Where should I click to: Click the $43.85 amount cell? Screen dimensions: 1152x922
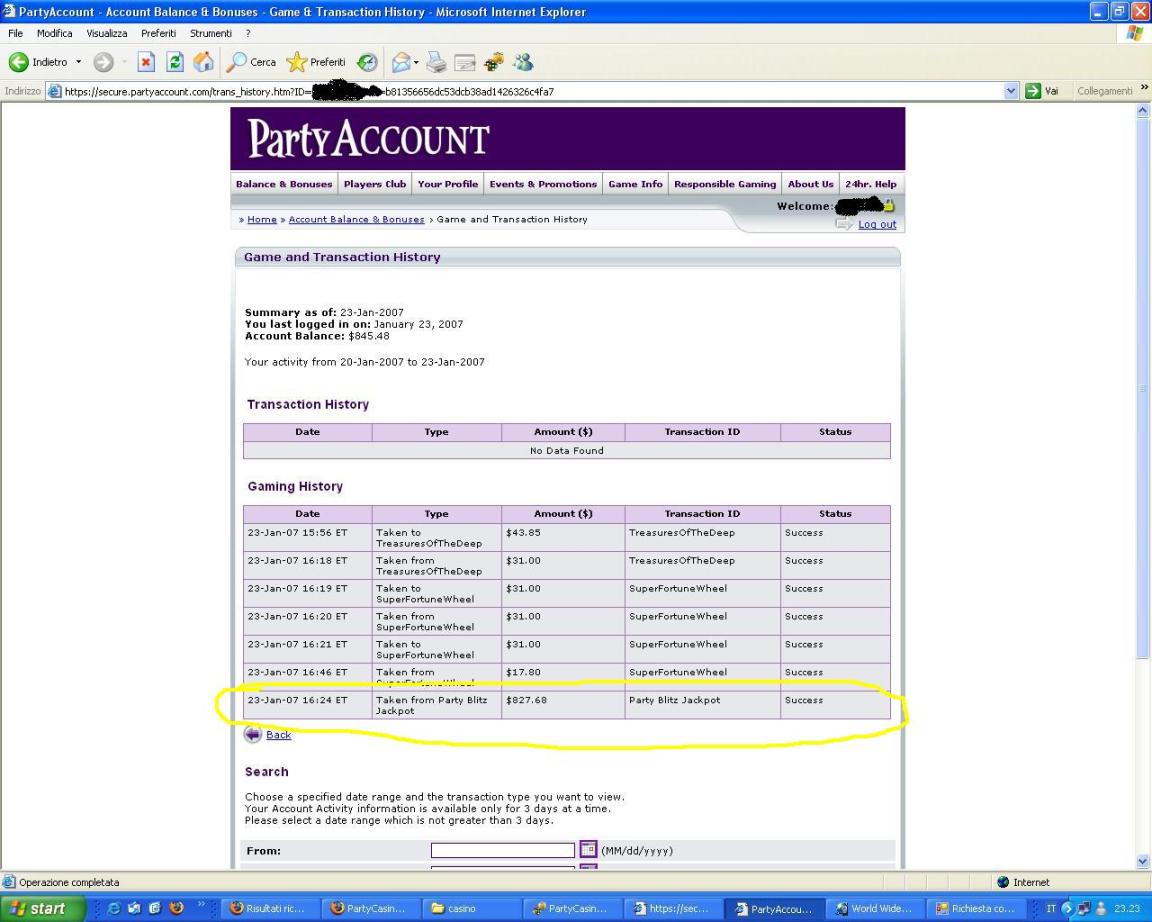[x=563, y=537]
